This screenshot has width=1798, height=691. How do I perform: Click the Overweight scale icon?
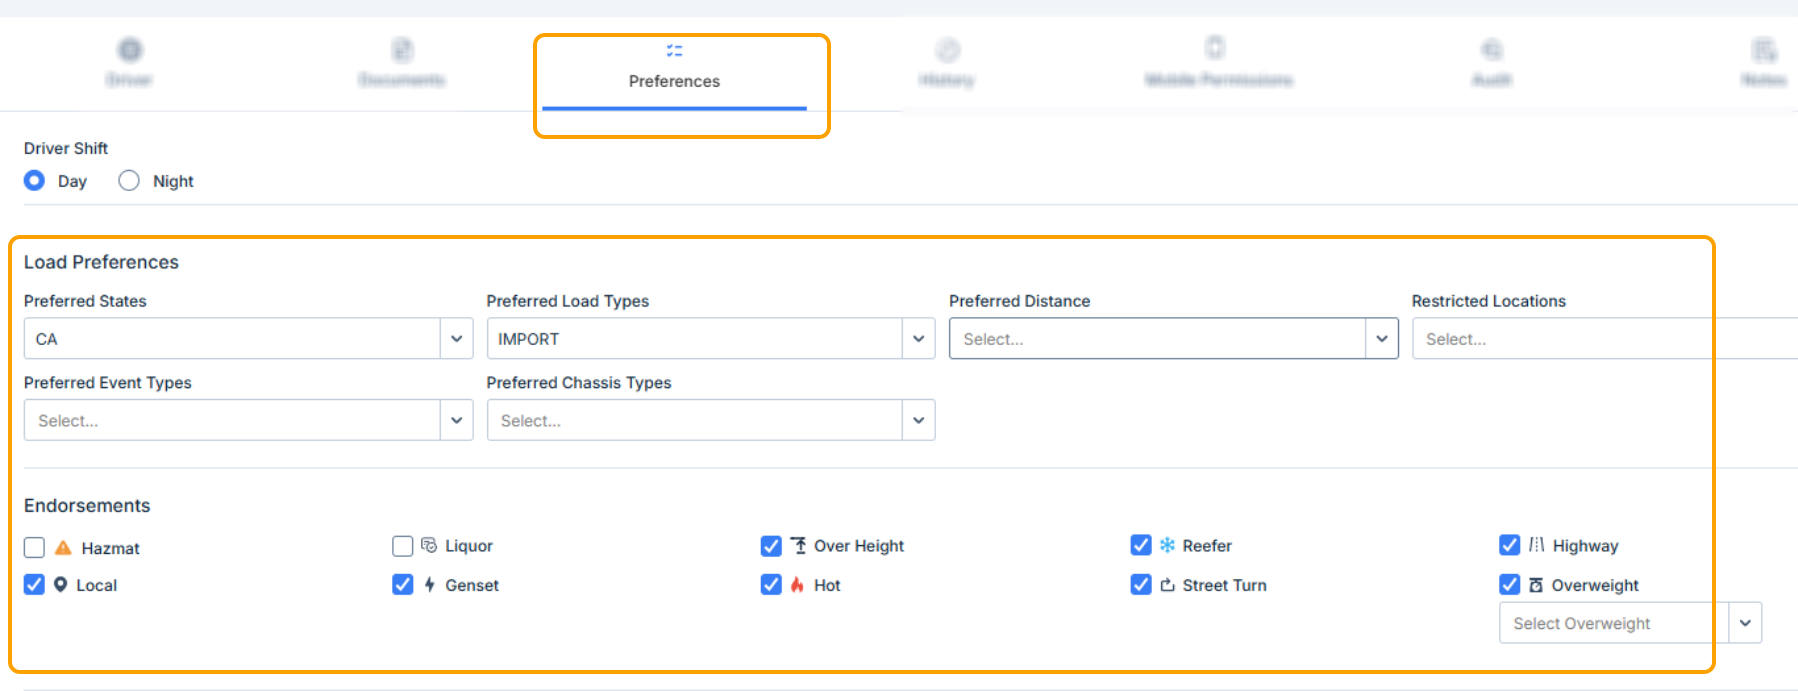coord(1536,585)
